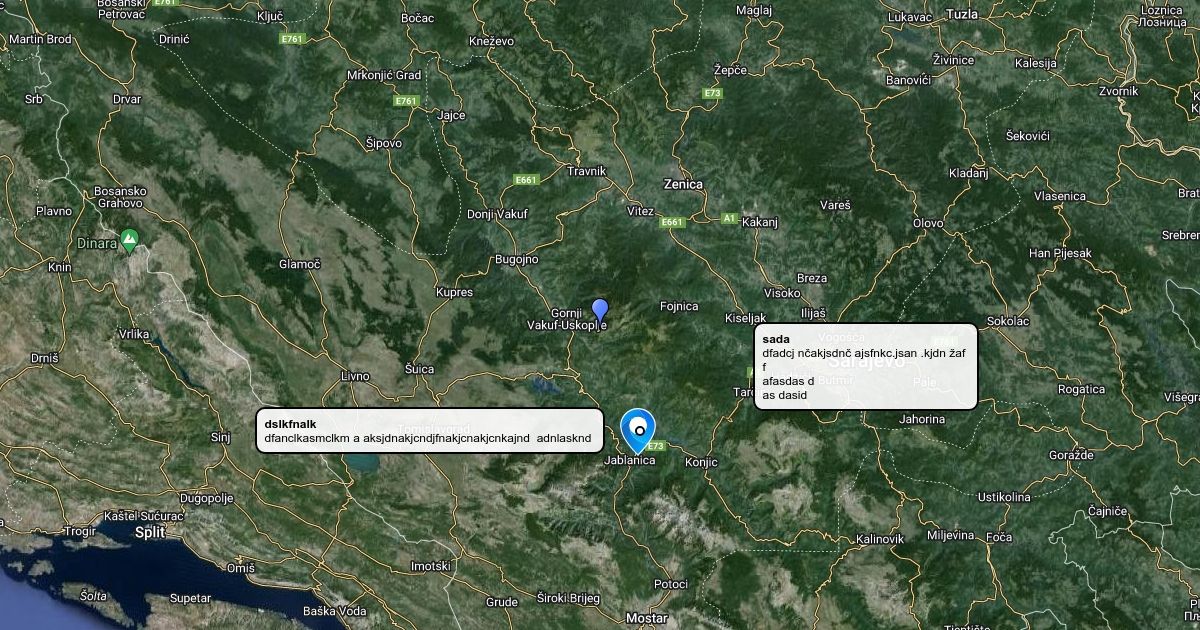Click the Travnik town label
This screenshot has height=630, width=1200.
click(586, 171)
